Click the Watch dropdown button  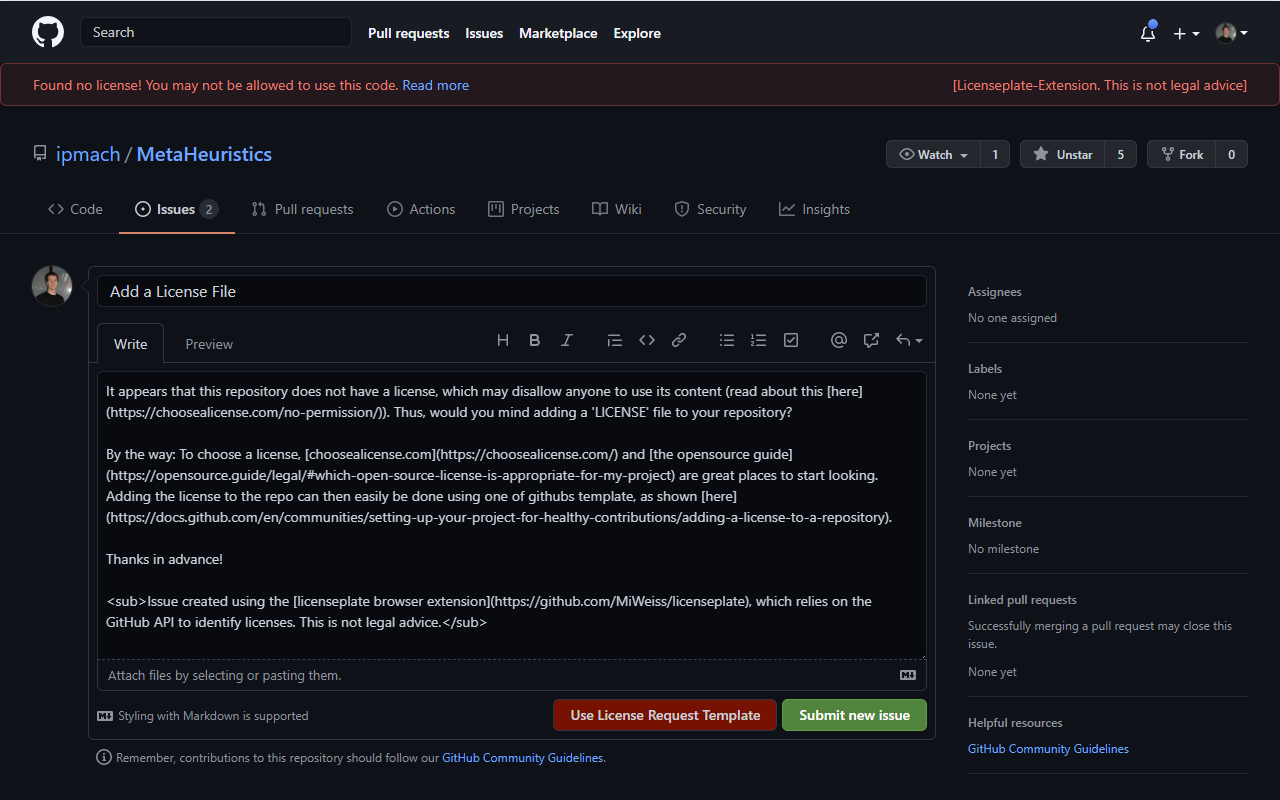[x=933, y=154]
